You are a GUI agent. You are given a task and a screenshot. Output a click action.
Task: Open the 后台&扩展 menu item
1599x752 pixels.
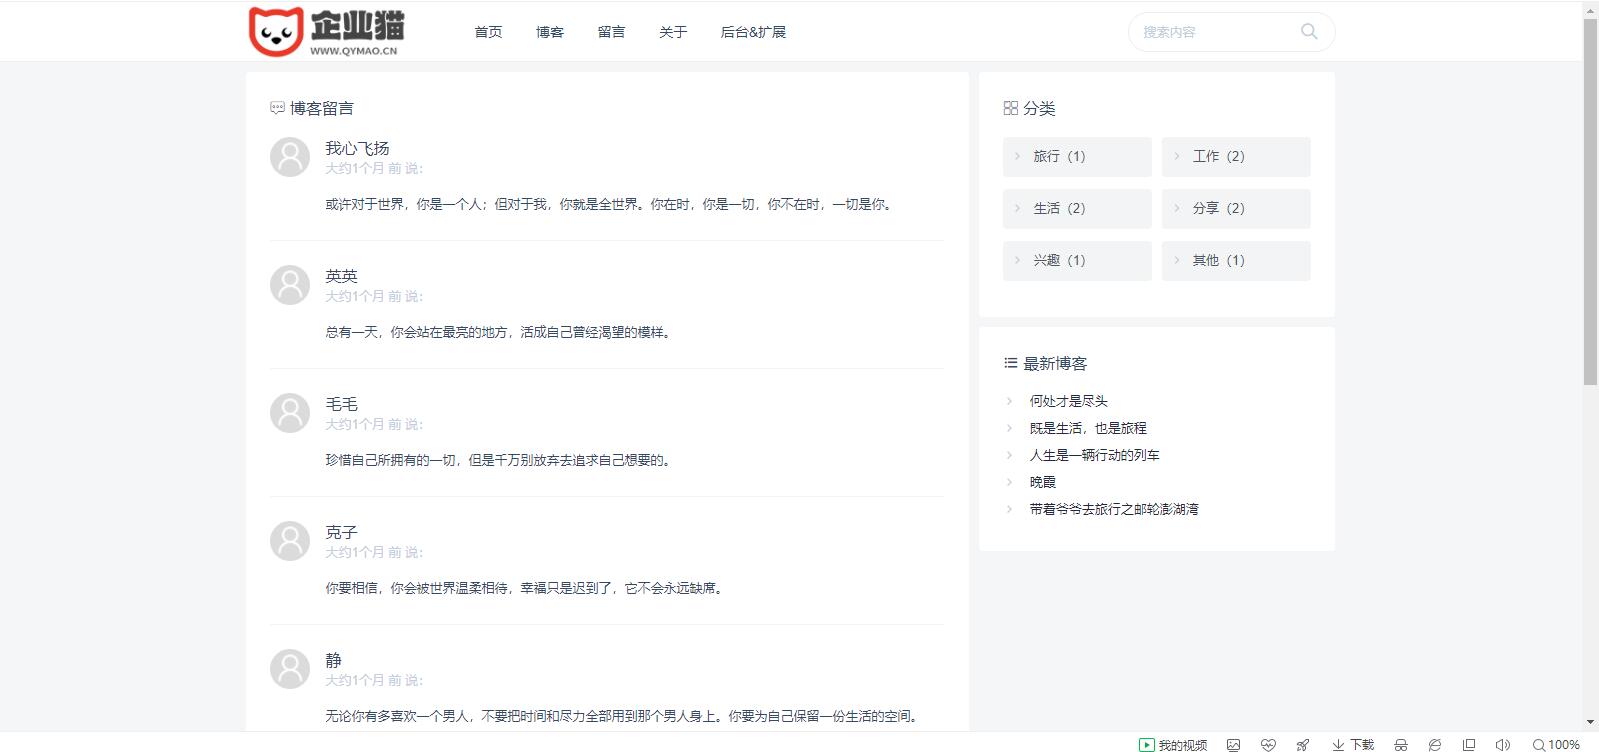tap(753, 32)
